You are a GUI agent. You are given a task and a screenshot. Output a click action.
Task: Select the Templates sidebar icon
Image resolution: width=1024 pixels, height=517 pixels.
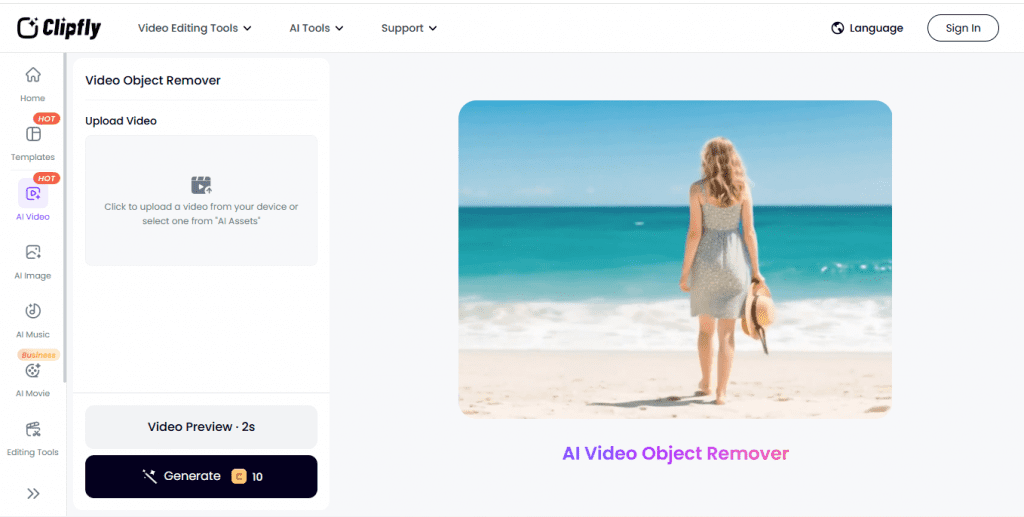click(x=33, y=134)
